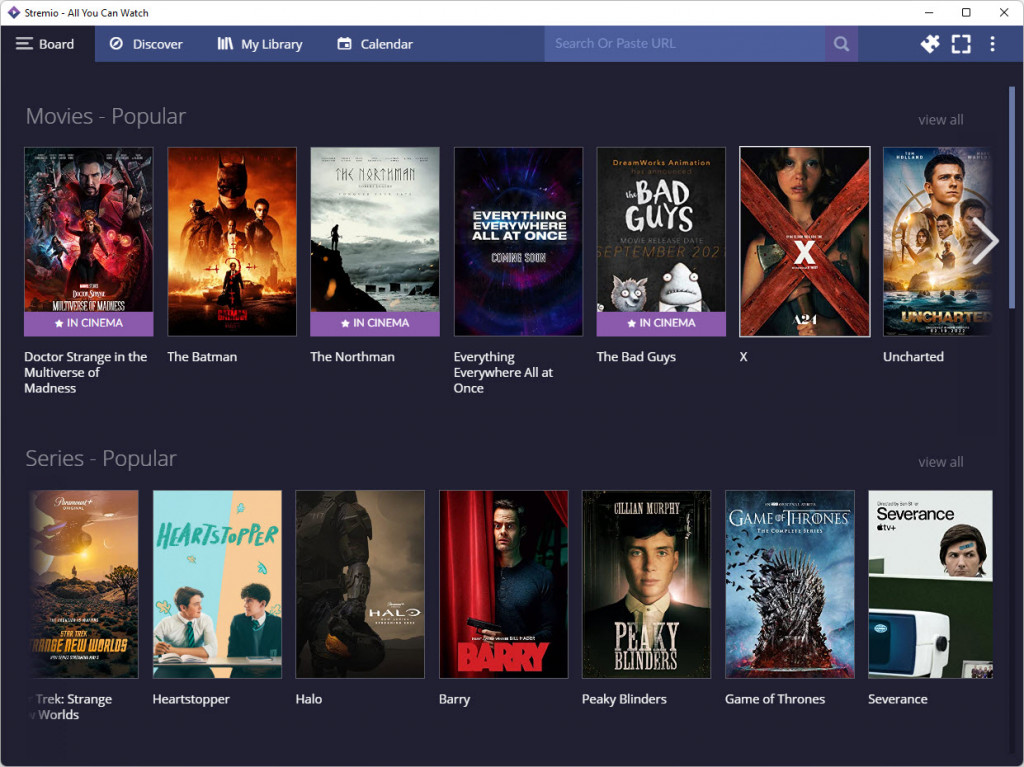Viewport: 1024px width, 767px height.
Task: Advance the movies row with right arrow
Action: click(x=985, y=241)
